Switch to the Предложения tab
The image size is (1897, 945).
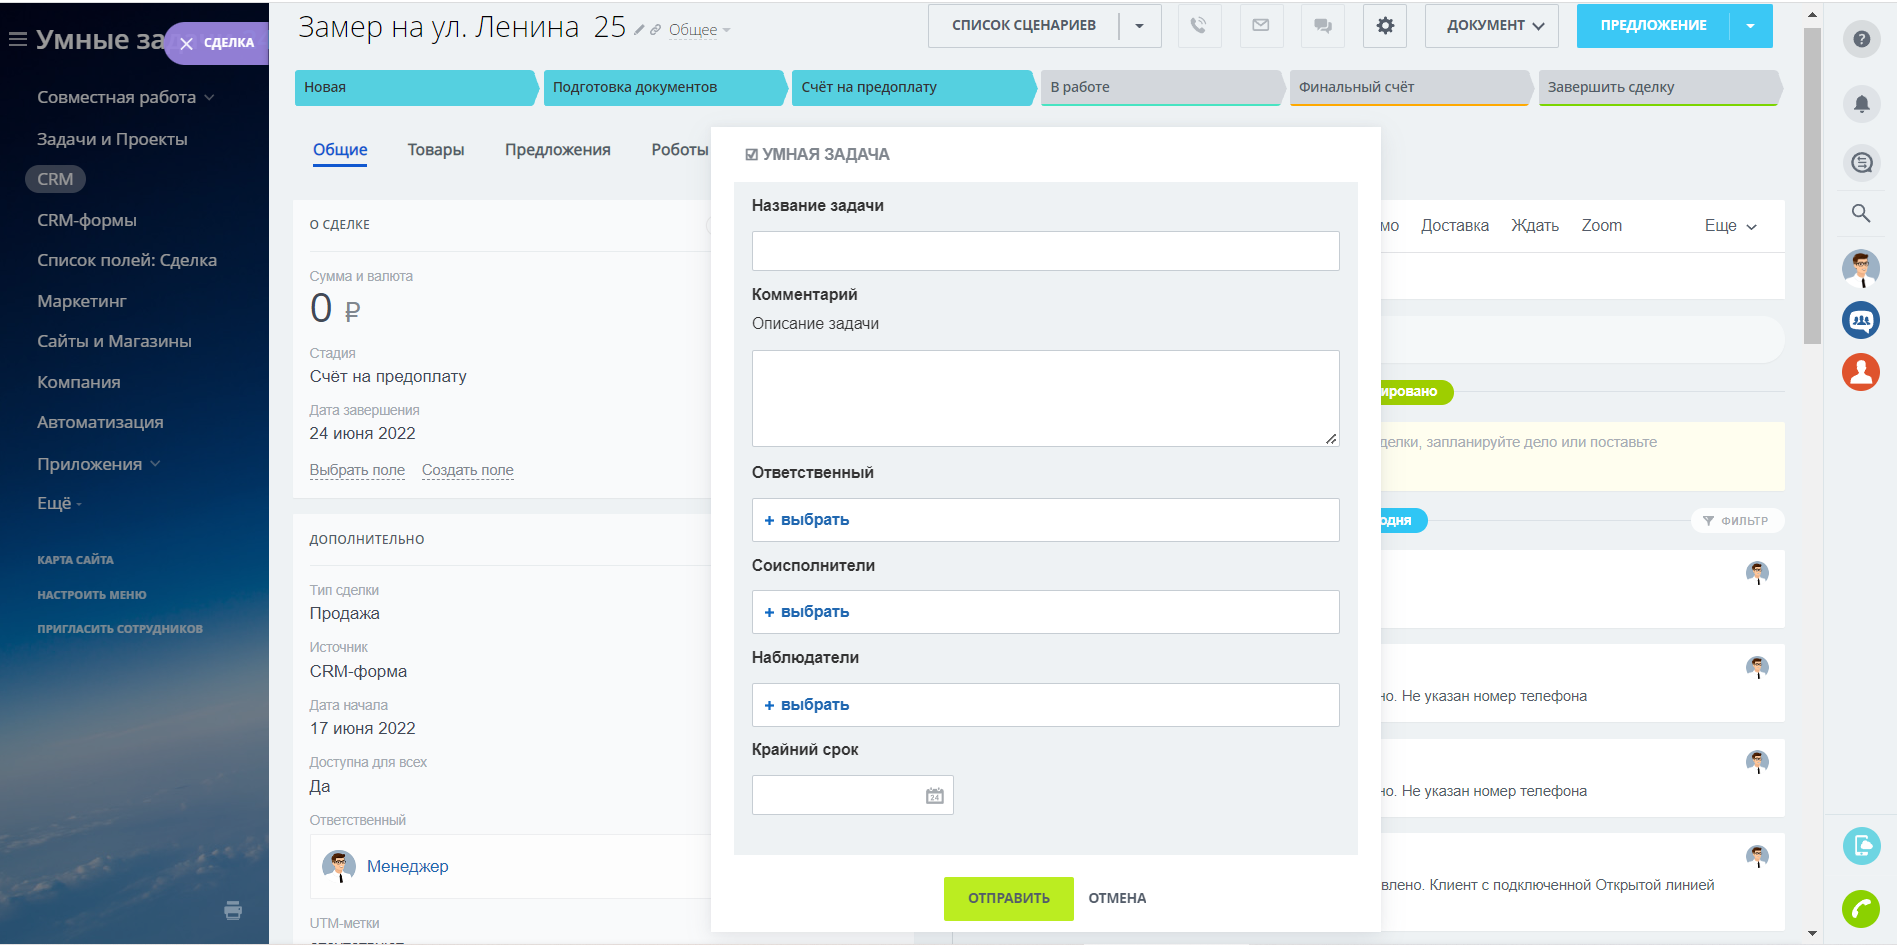[558, 150]
